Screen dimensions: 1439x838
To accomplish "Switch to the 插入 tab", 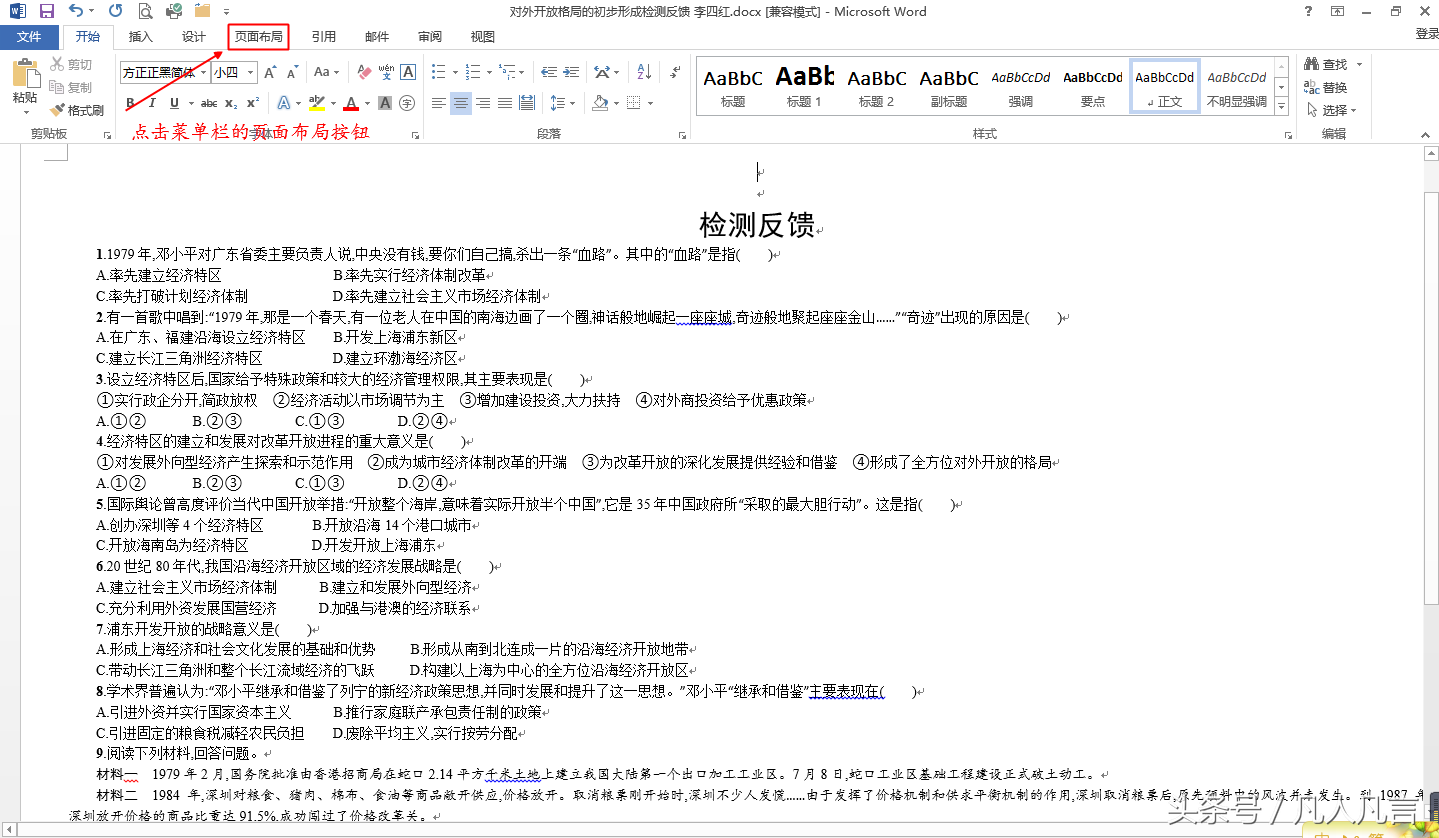I will tap(141, 37).
